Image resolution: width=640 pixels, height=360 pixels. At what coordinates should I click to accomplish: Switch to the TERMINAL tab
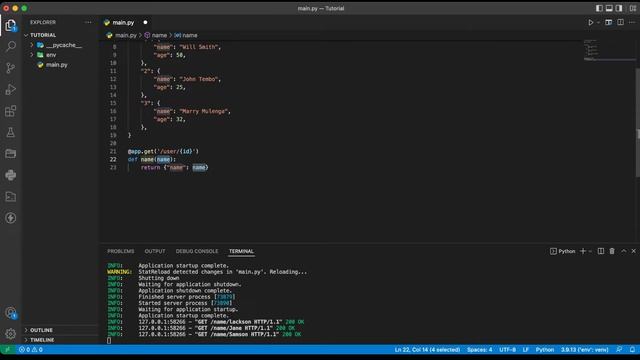[241, 251]
